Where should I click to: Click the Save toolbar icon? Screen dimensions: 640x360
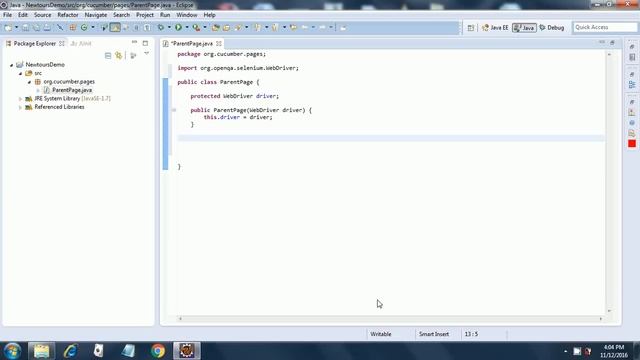25,27
